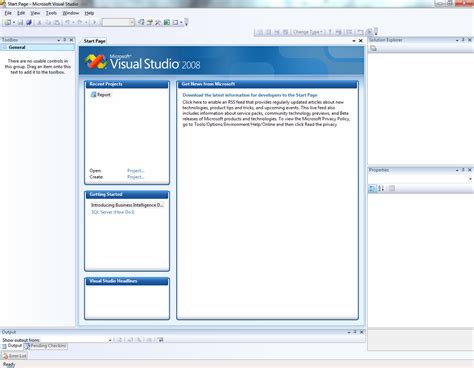Open the Edit menu

point(21,13)
